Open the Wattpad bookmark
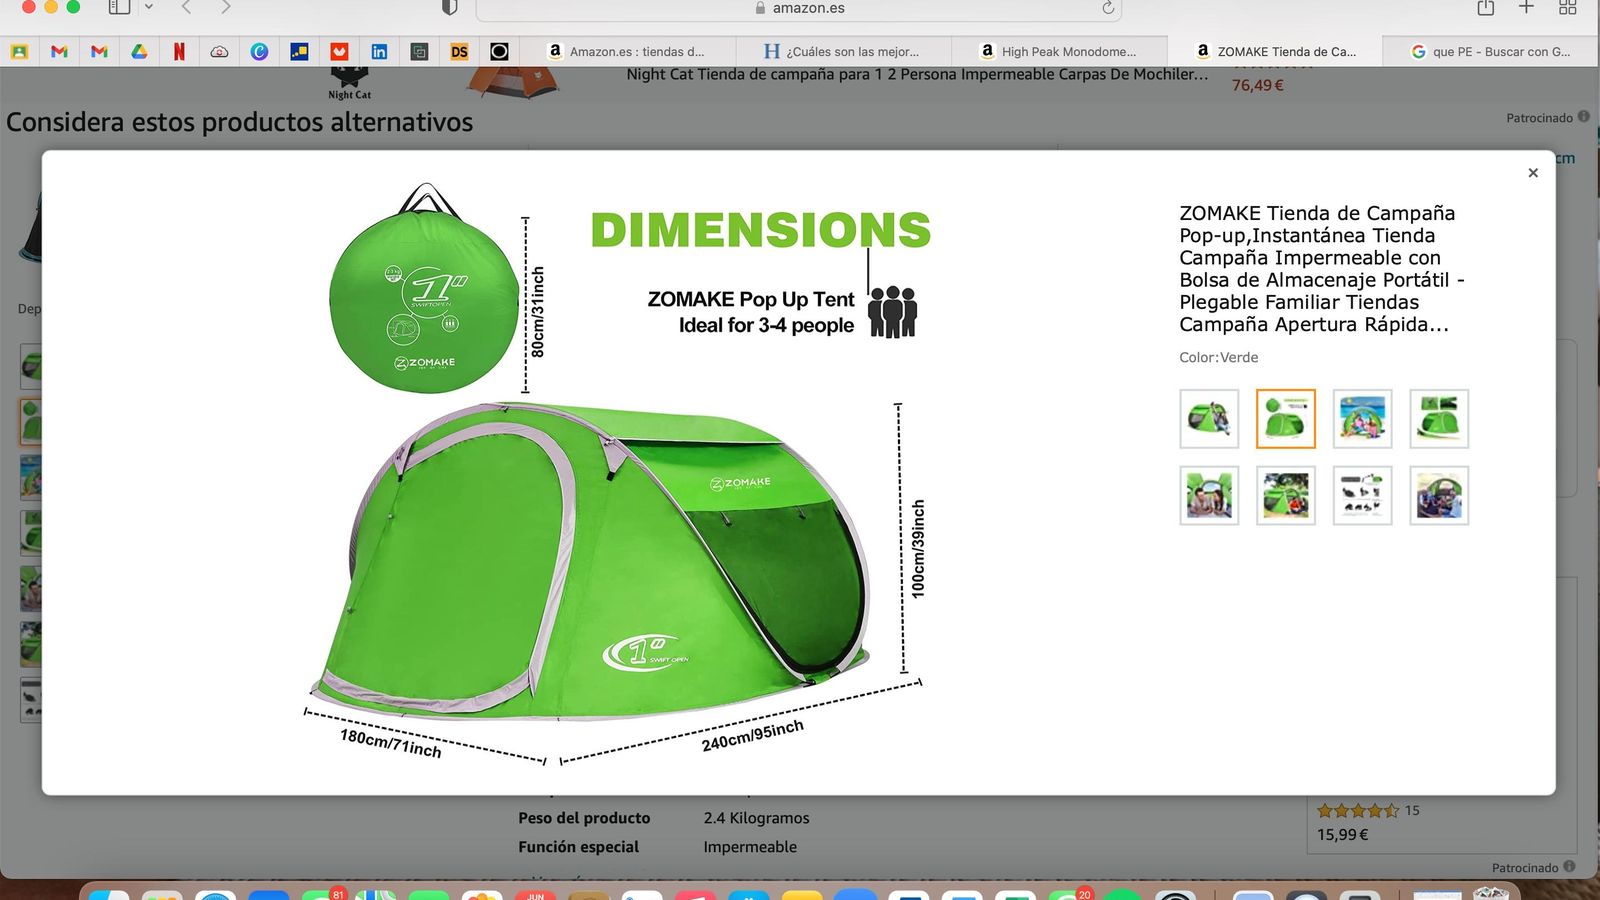This screenshot has width=1600, height=900. pos(339,51)
